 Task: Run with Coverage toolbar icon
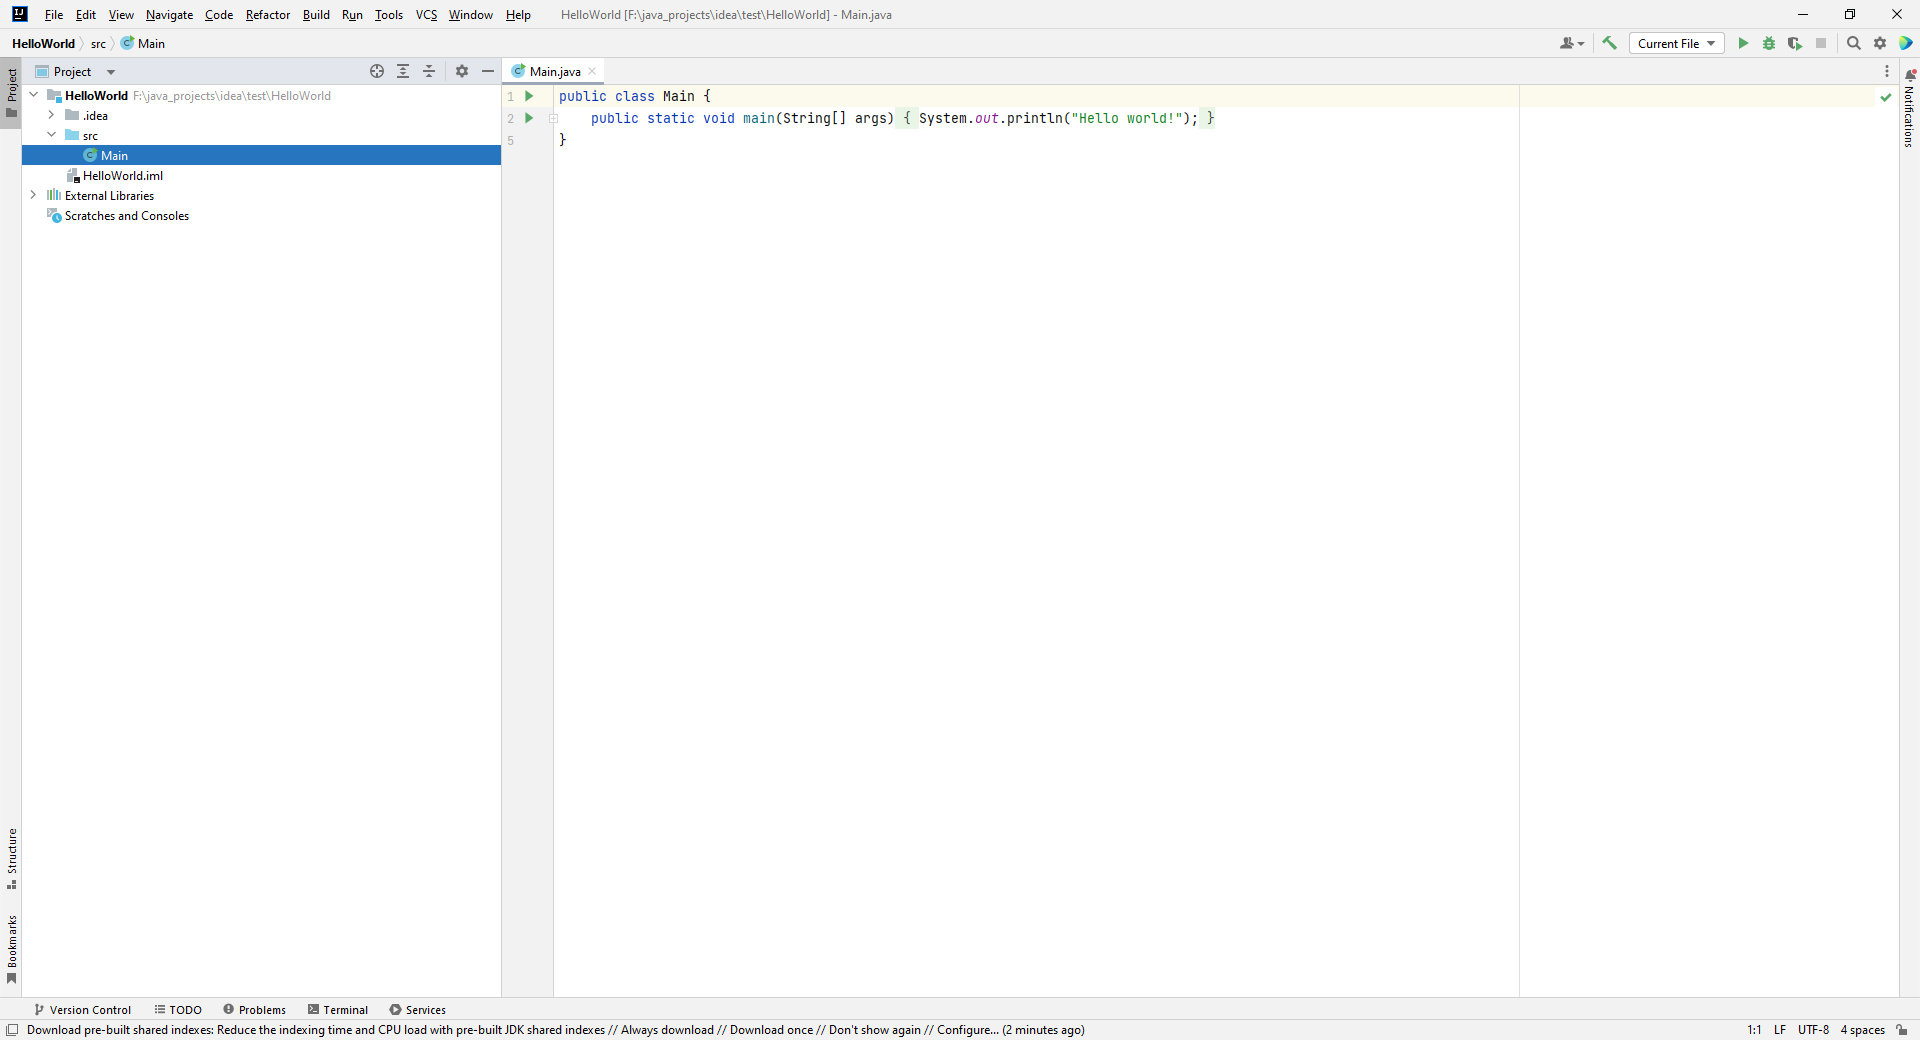(1795, 43)
